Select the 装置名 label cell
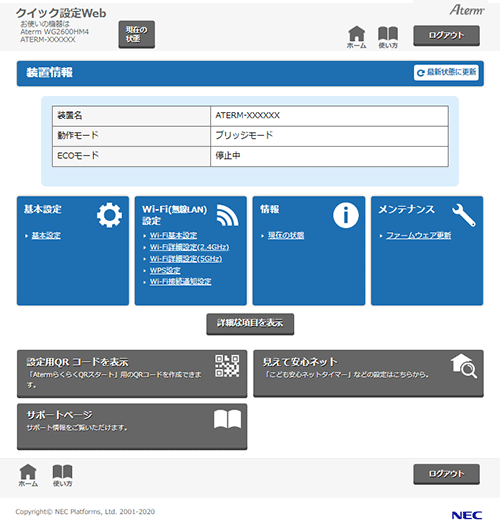The height and width of the screenshot is (526, 500). [131, 116]
